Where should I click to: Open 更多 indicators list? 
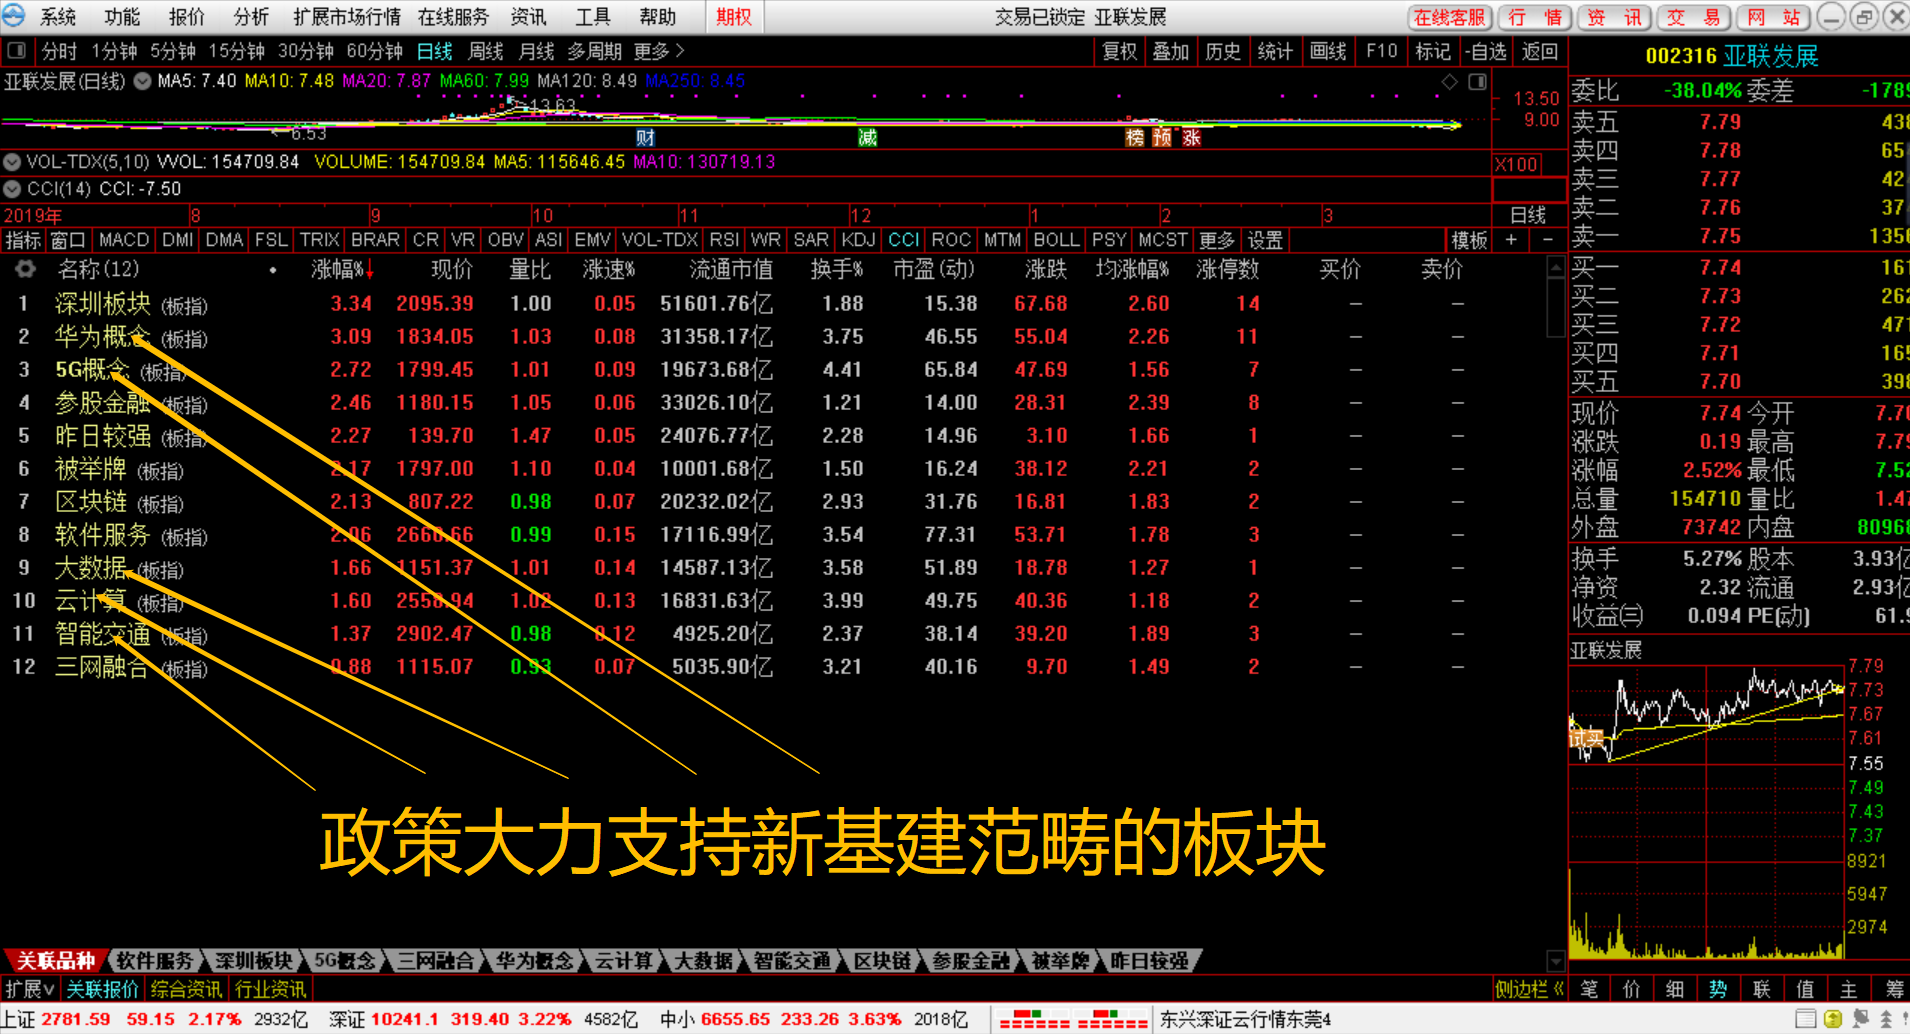(1217, 240)
